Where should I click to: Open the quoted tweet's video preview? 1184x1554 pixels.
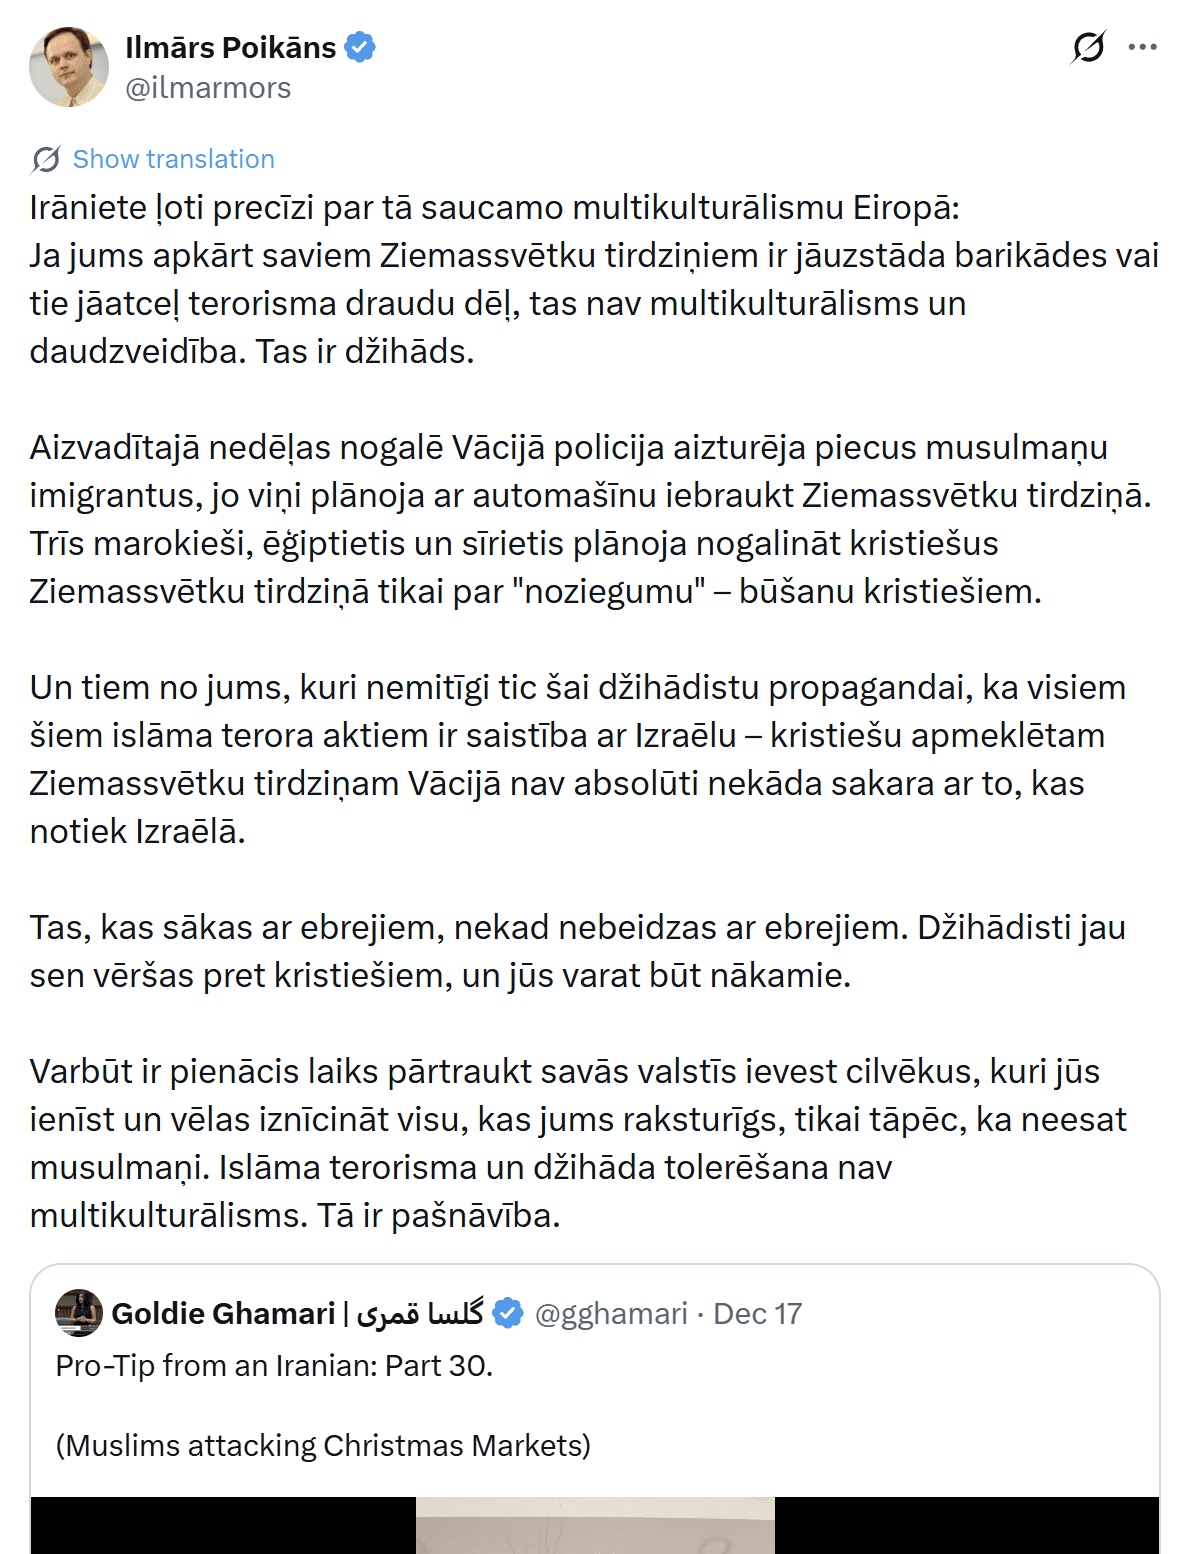pyautogui.click(x=594, y=1525)
